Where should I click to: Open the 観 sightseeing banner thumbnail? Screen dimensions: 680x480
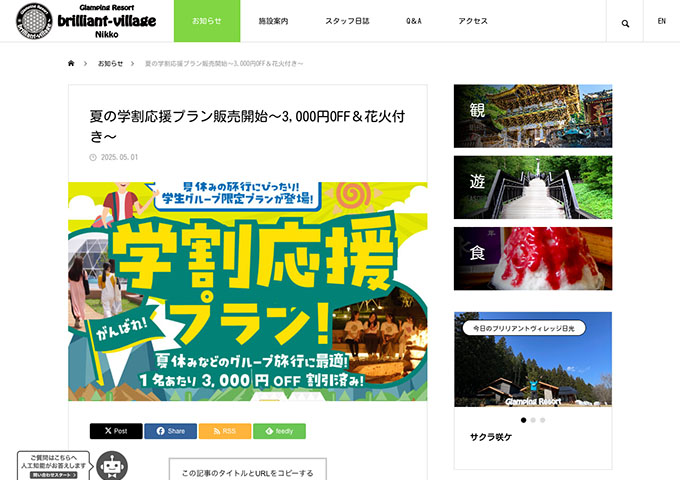click(x=532, y=116)
